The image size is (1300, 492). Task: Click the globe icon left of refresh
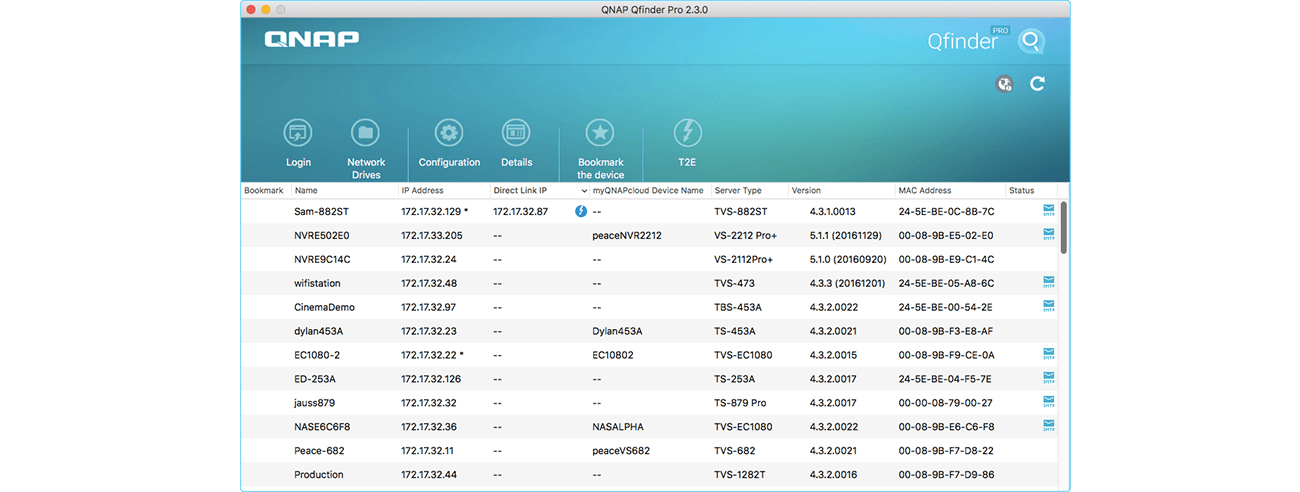(1005, 84)
